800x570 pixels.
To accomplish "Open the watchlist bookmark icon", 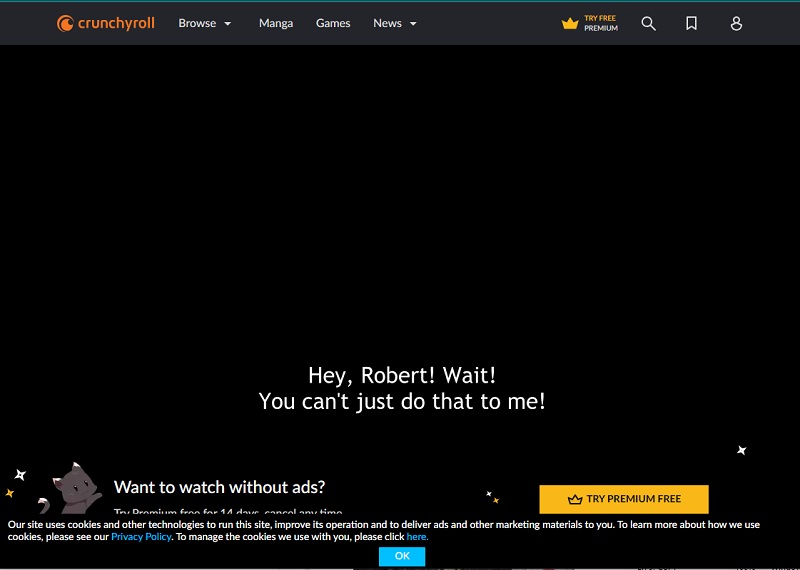I will (x=691, y=23).
